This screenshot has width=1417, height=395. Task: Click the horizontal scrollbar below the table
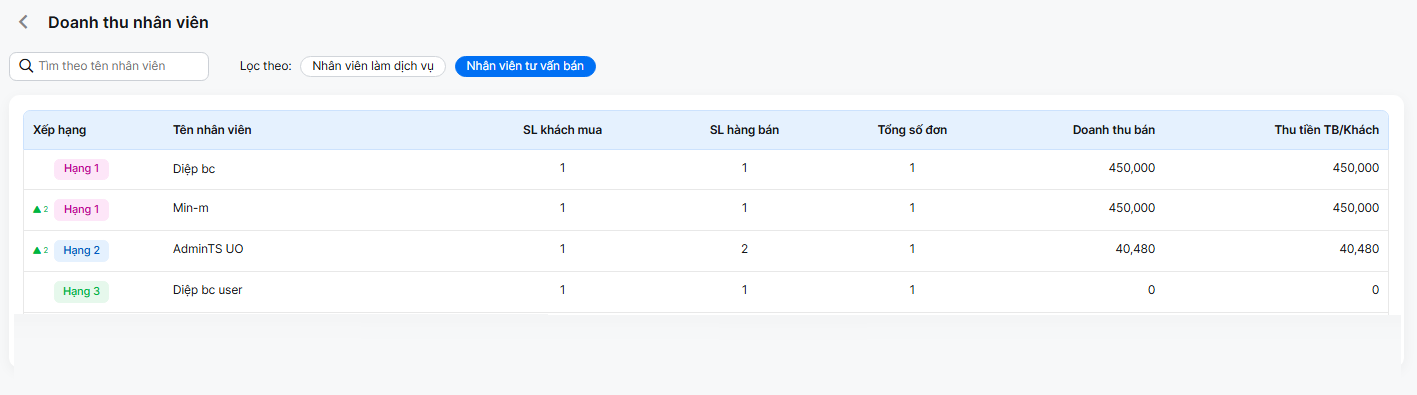(x=282, y=316)
